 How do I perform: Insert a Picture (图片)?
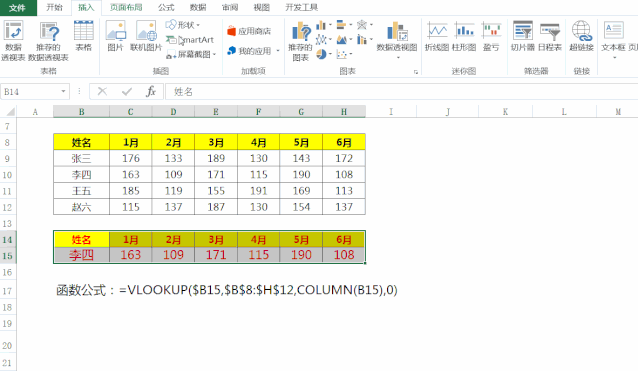pos(116,37)
